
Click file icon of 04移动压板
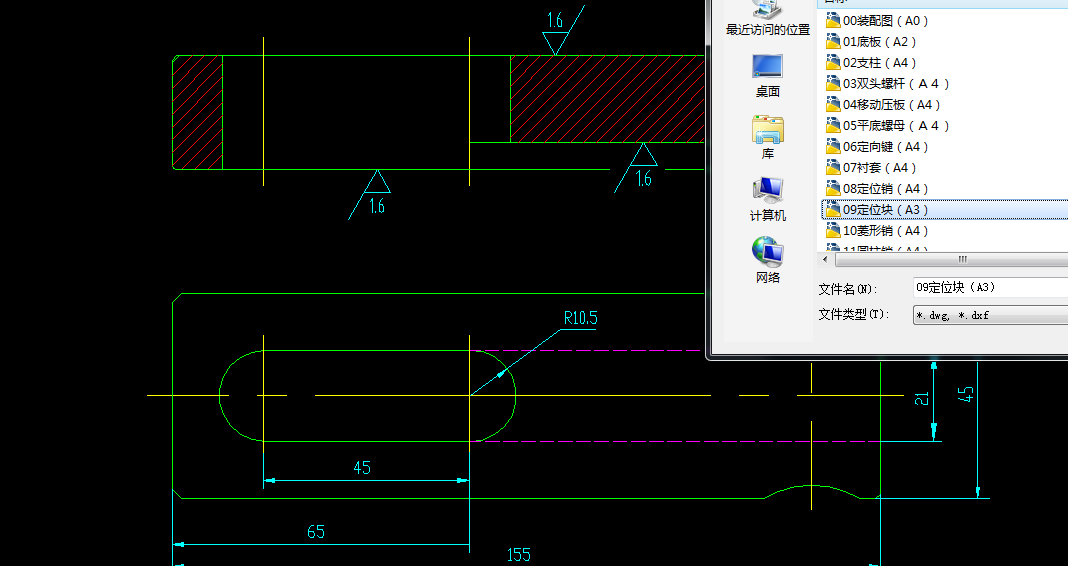[833, 104]
